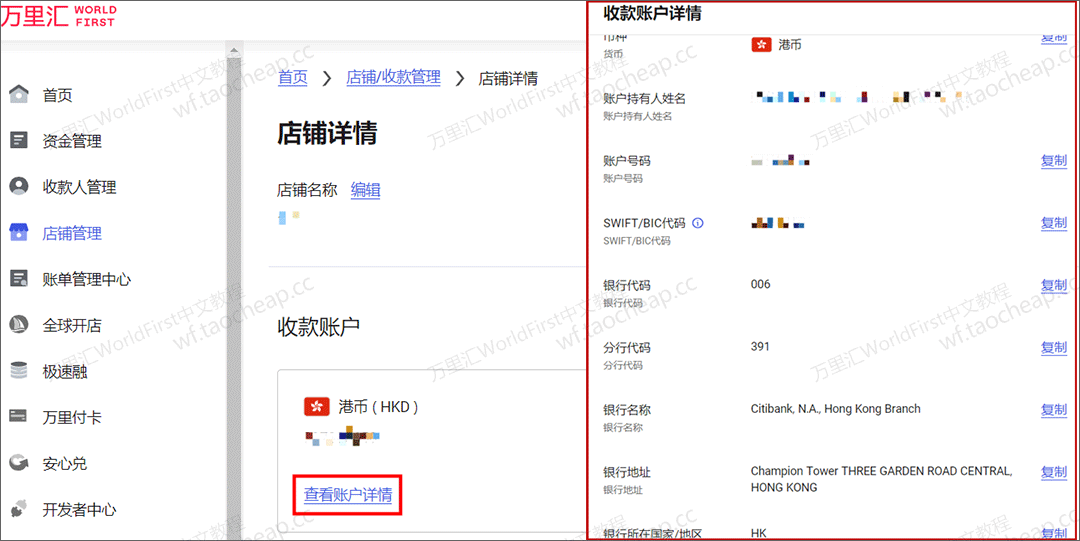Copy the 银行所在国家/地区 value
The width and height of the screenshot is (1080, 541).
point(1053,533)
